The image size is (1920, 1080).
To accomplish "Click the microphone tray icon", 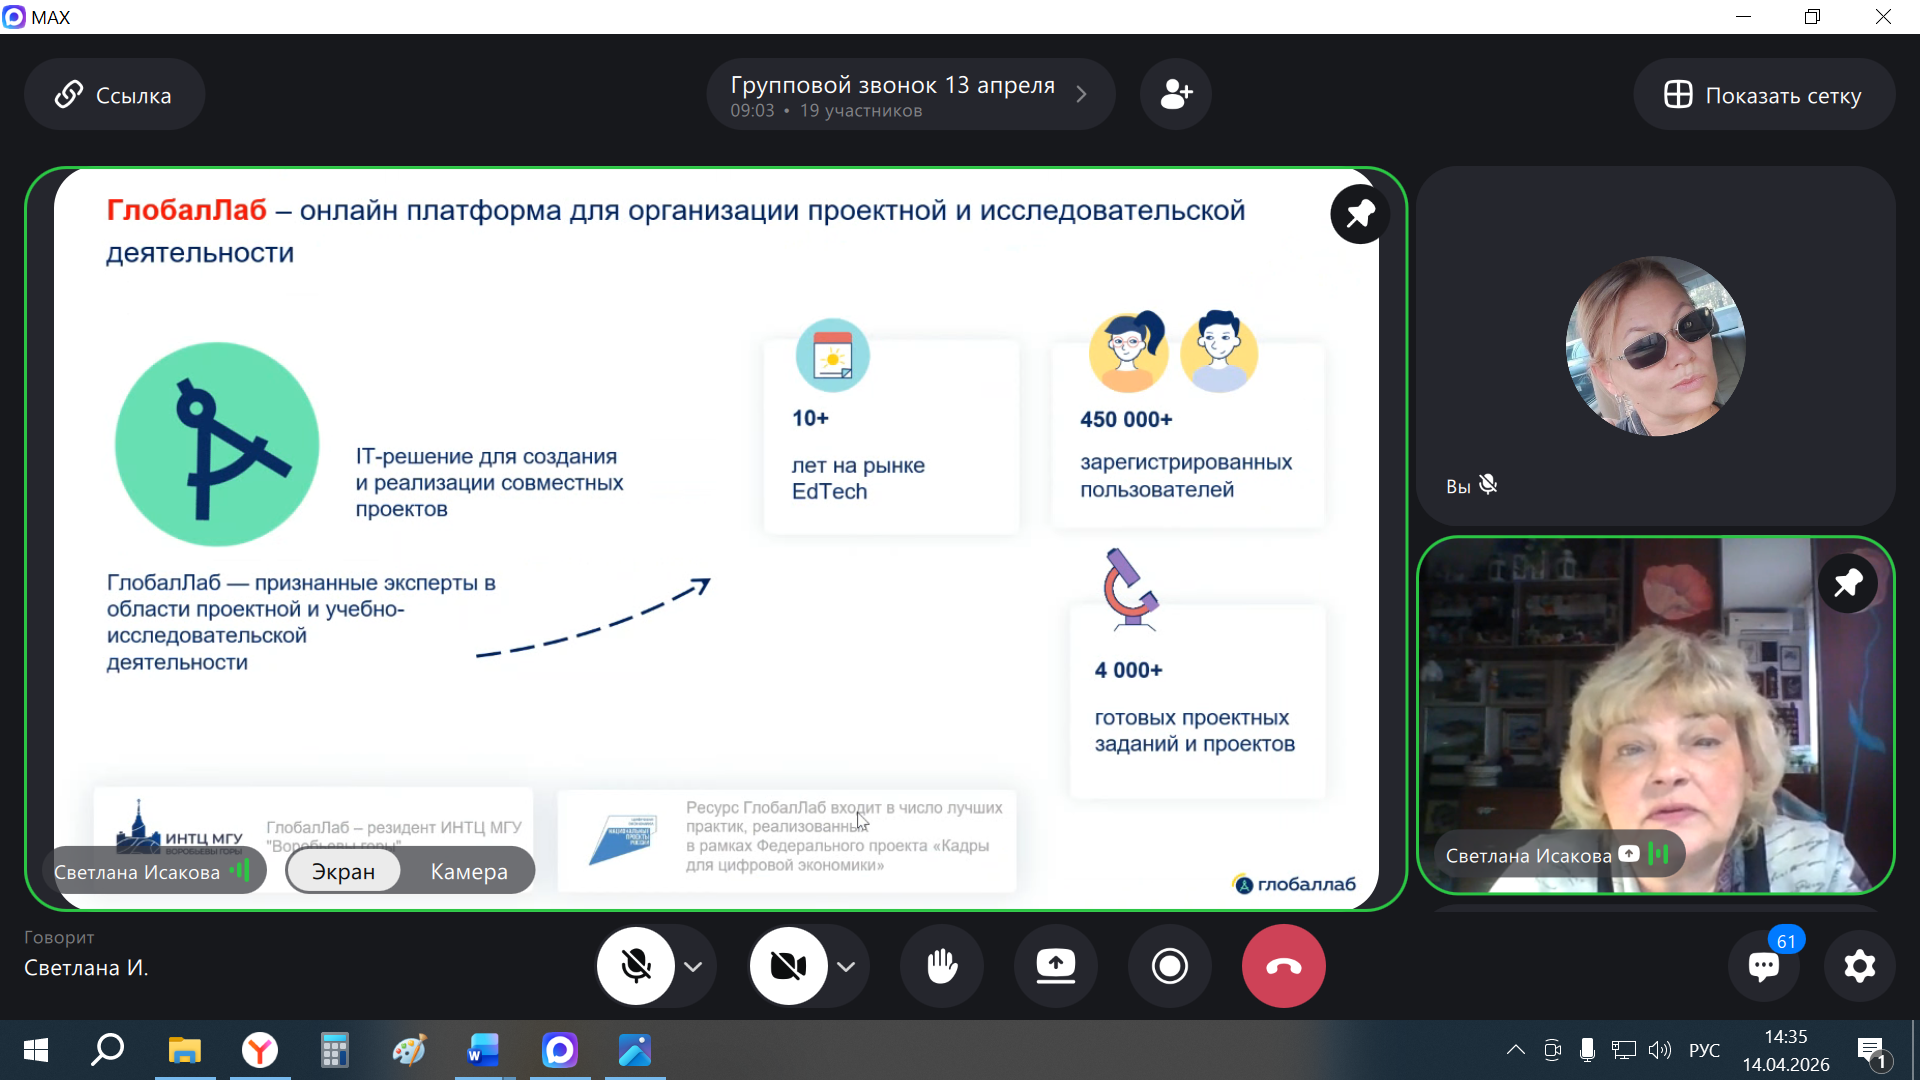I will tap(1587, 1050).
